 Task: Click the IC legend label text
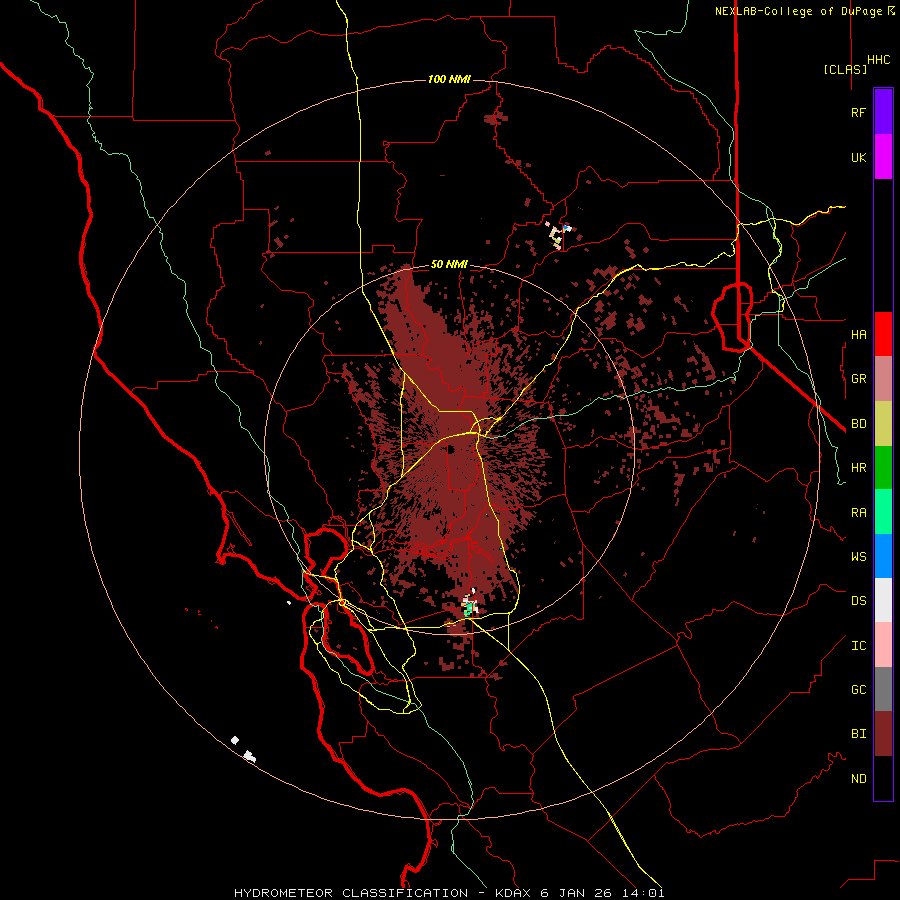(x=858, y=646)
